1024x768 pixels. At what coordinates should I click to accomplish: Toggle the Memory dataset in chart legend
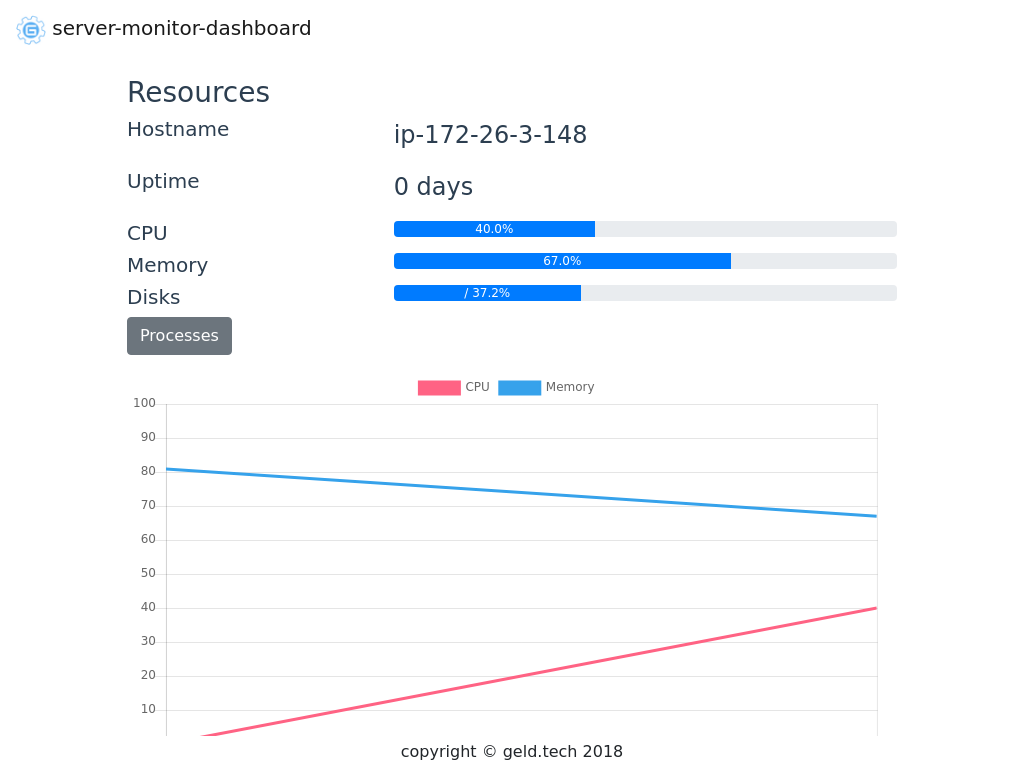pyautogui.click(x=546, y=387)
